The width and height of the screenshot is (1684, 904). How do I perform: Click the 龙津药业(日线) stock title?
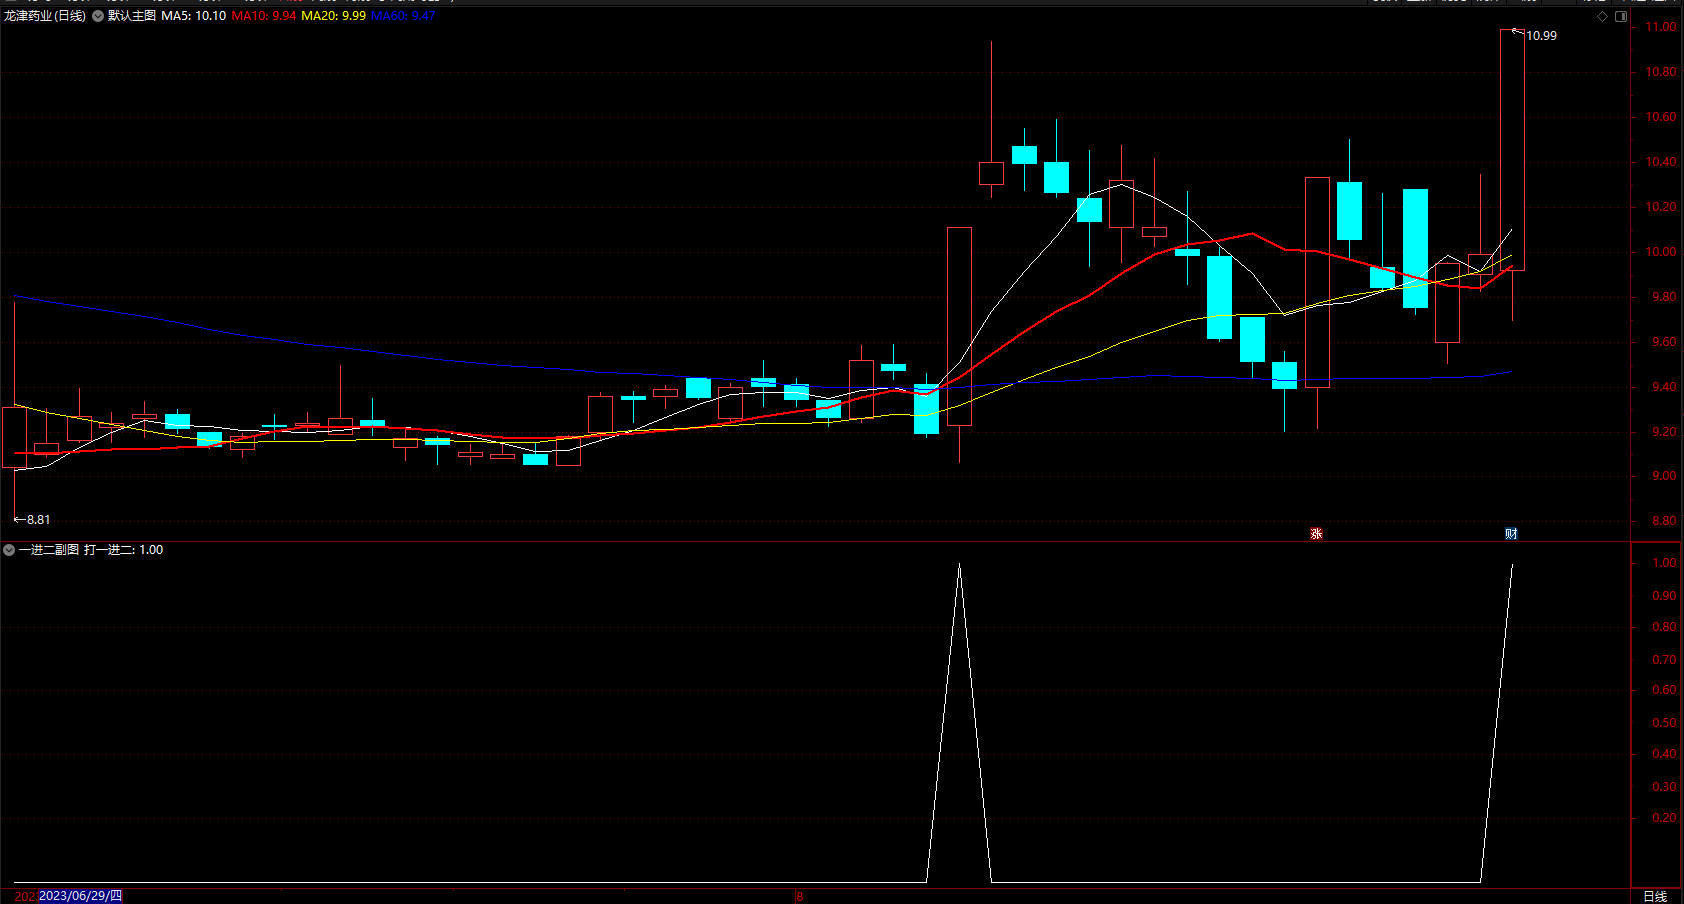coord(45,16)
